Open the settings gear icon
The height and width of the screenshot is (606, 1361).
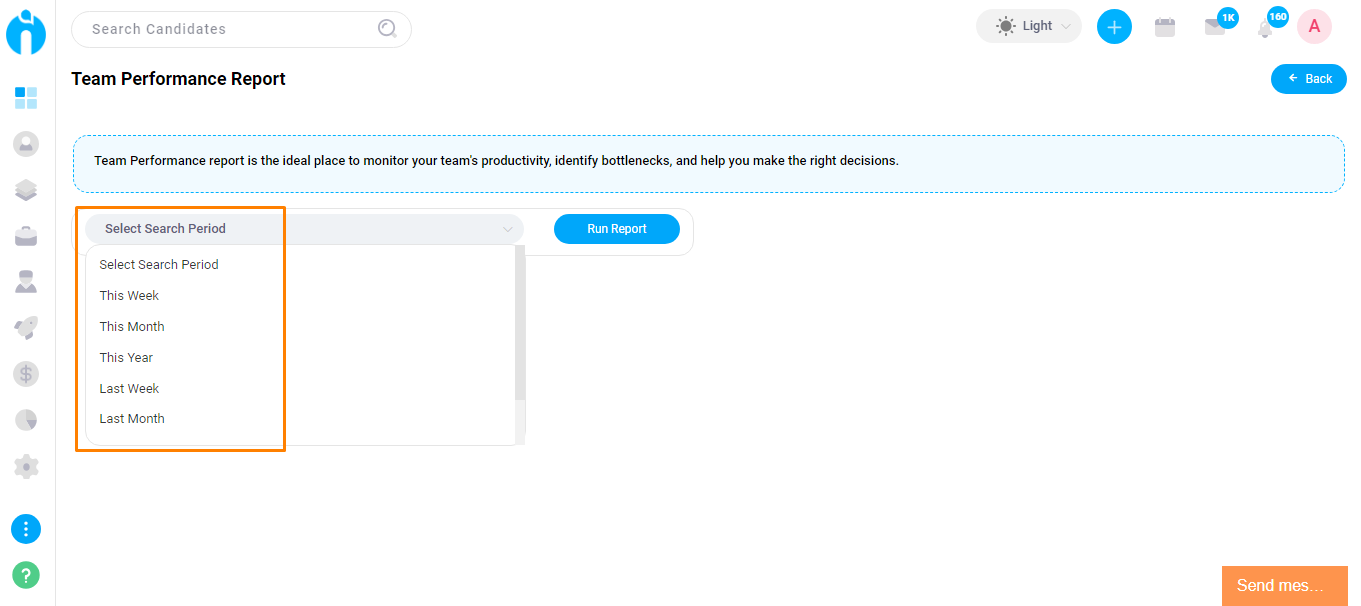[26, 466]
